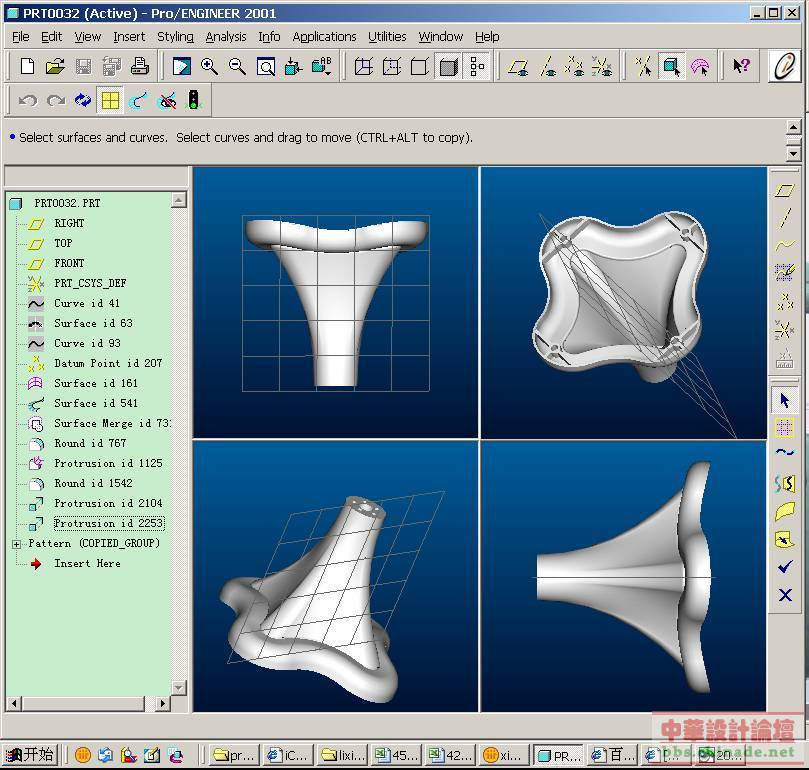
Task: Select Protrusion id 1125 in model tree
Action: pyautogui.click(x=107, y=463)
